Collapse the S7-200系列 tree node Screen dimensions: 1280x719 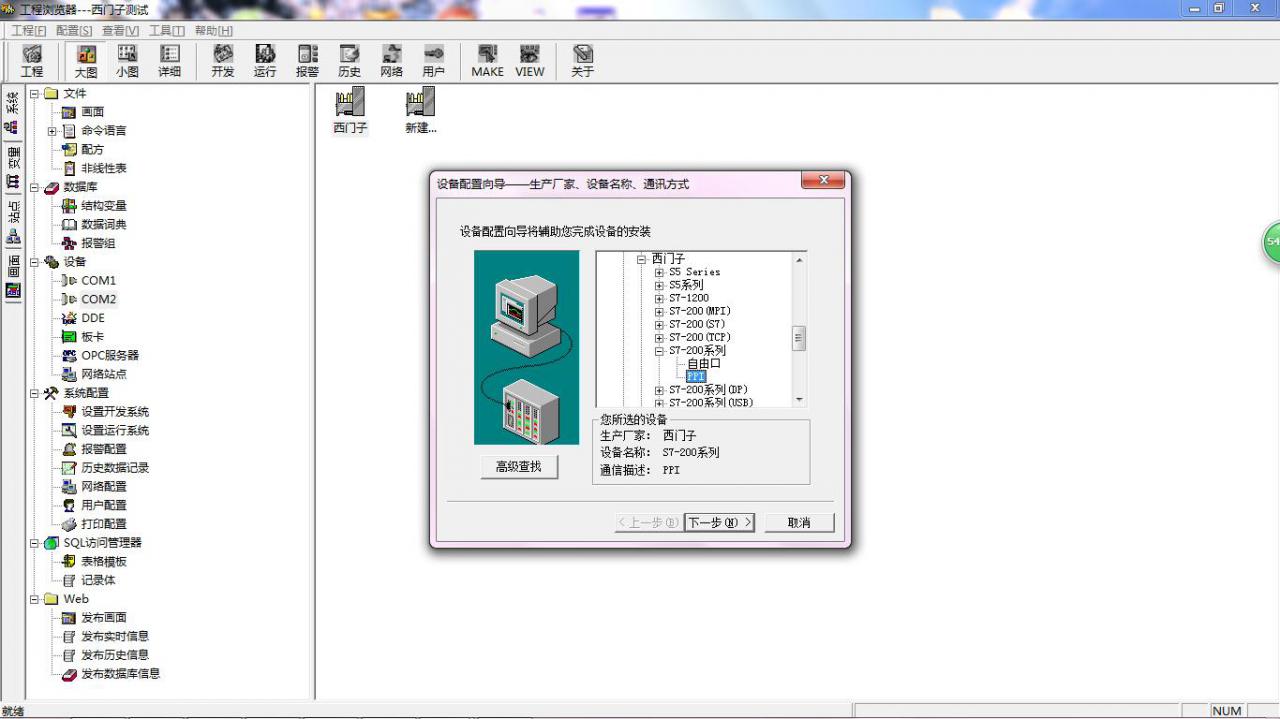coord(659,351)
